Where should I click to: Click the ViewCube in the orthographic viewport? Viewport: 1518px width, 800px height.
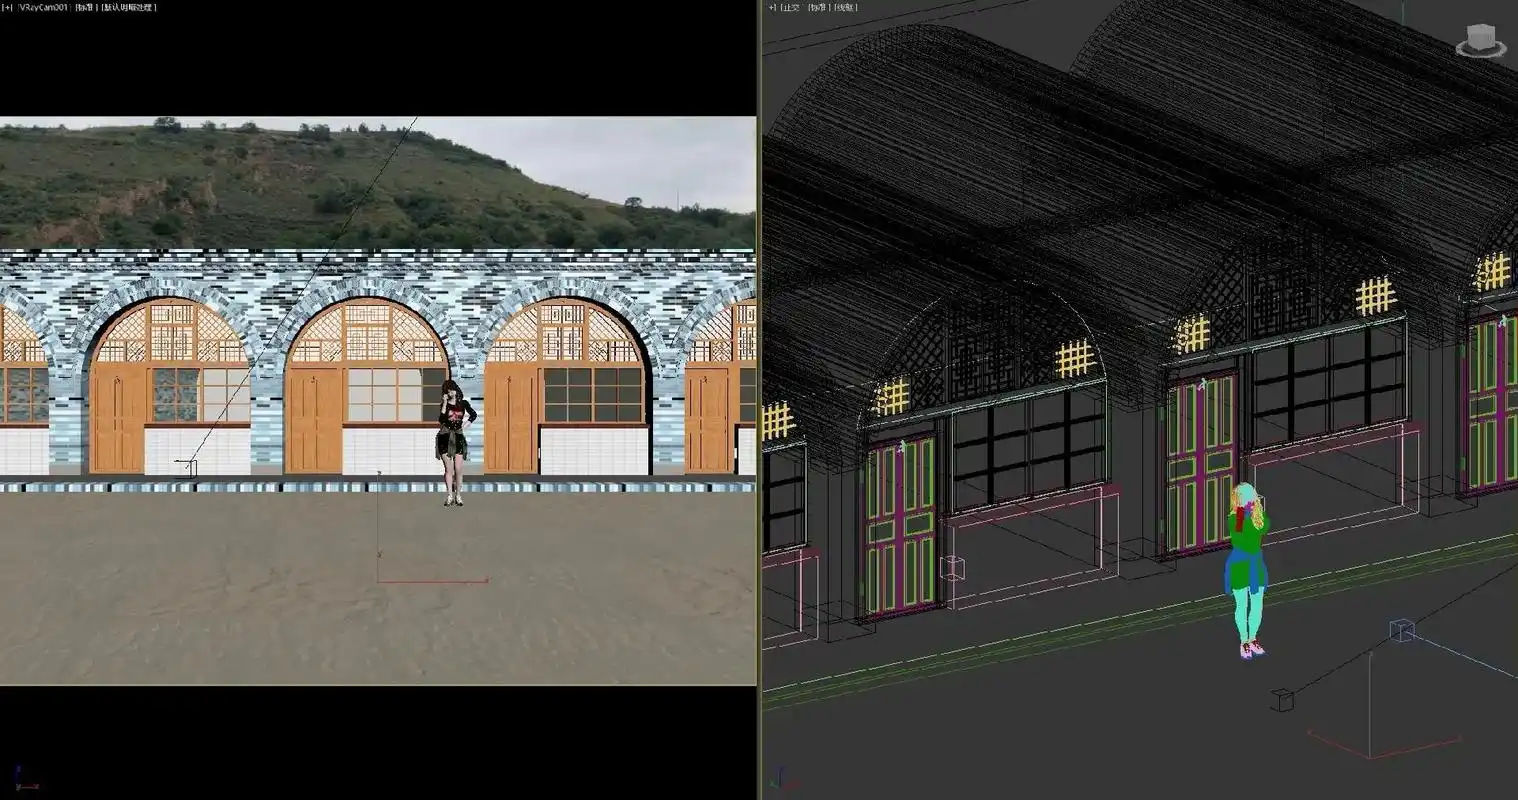tap(1480, 40)
